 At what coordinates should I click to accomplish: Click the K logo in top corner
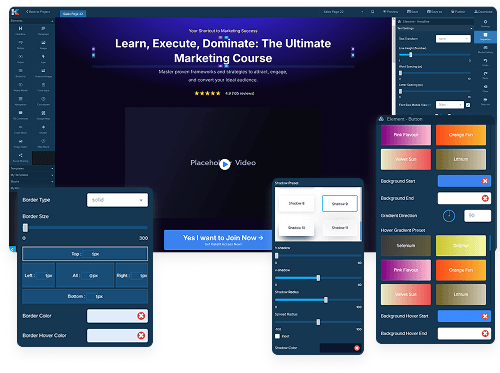(x=15, y=12)
